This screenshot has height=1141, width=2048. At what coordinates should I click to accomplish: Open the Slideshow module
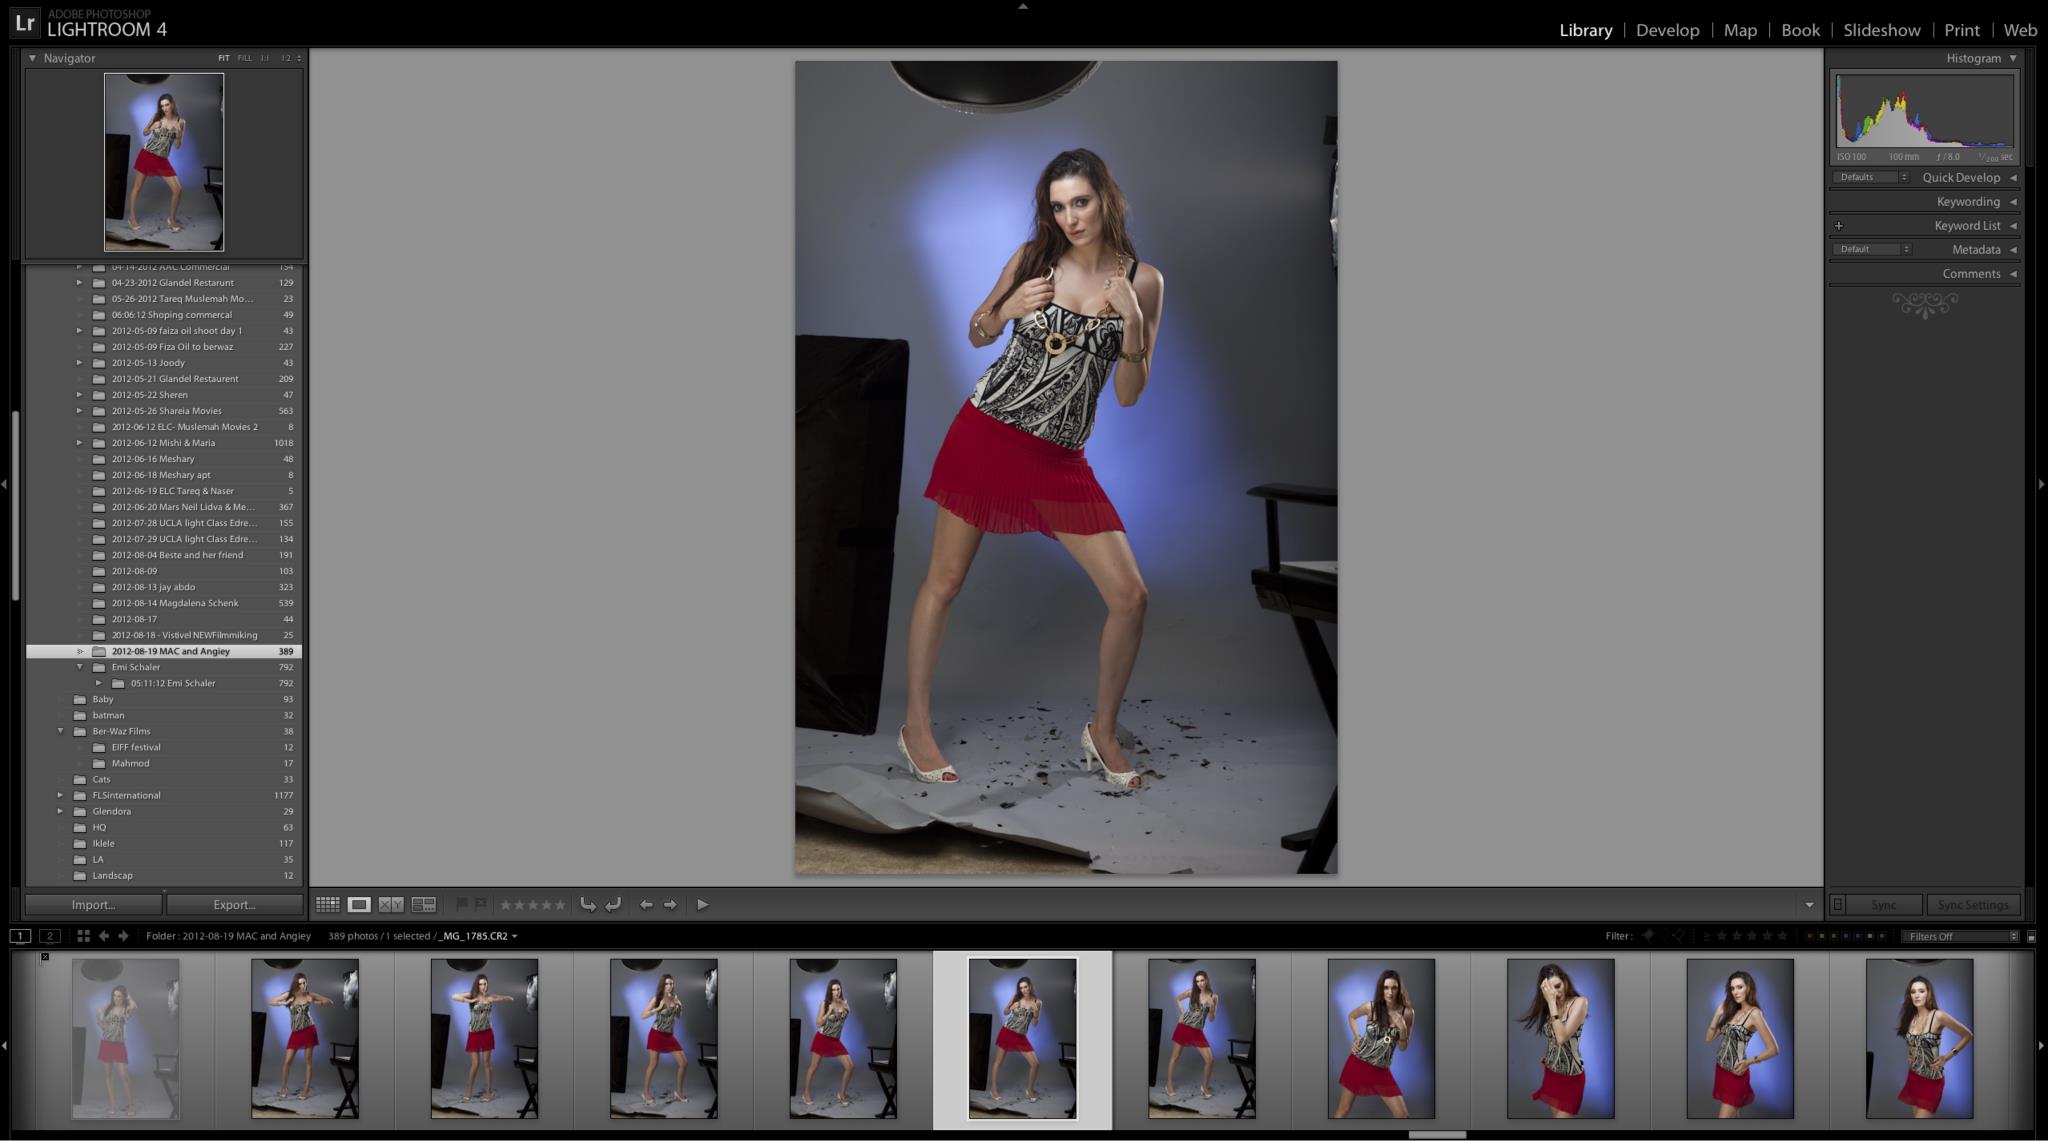click(1882, 30)
